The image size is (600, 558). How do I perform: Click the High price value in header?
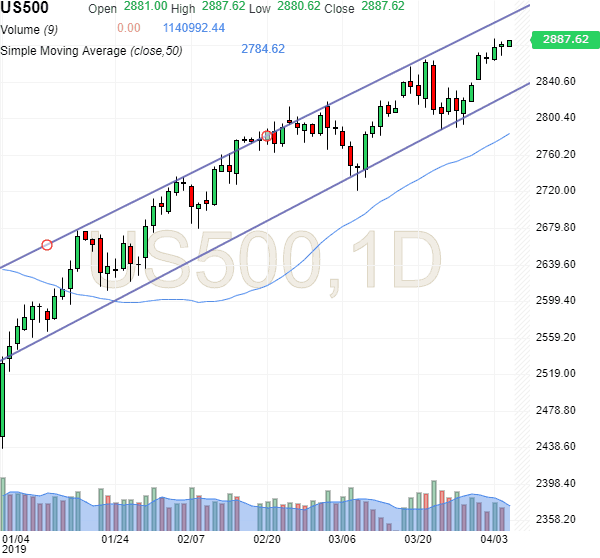point(221,7)
